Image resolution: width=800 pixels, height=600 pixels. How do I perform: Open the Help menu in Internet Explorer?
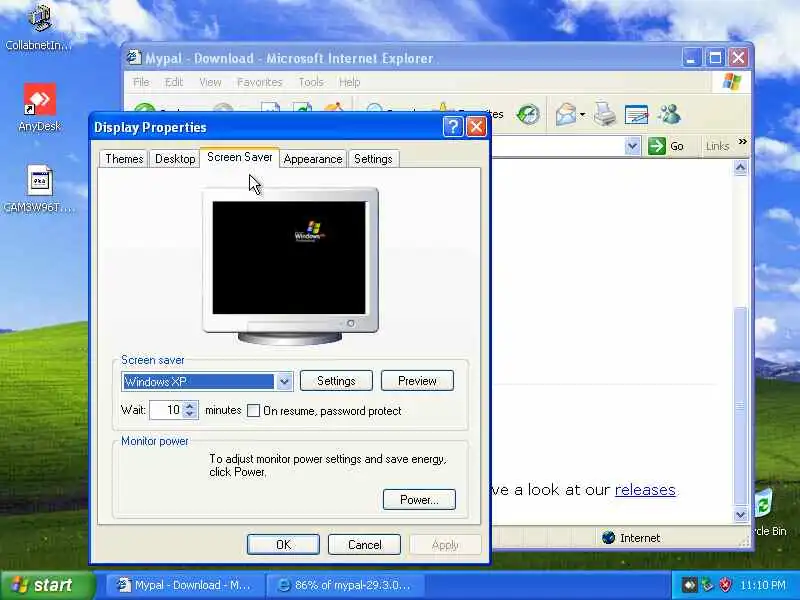[x=349, y=82]
